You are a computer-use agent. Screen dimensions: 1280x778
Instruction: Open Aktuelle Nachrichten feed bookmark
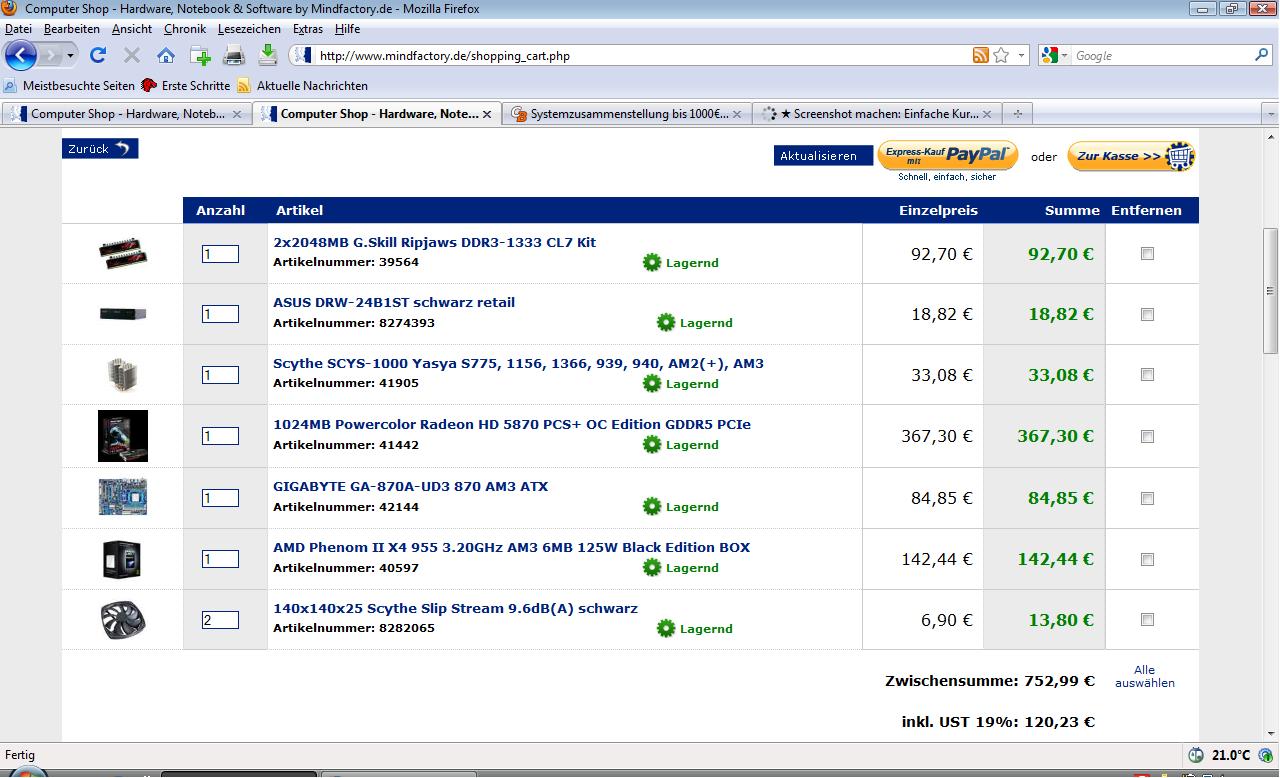[302, 86]
